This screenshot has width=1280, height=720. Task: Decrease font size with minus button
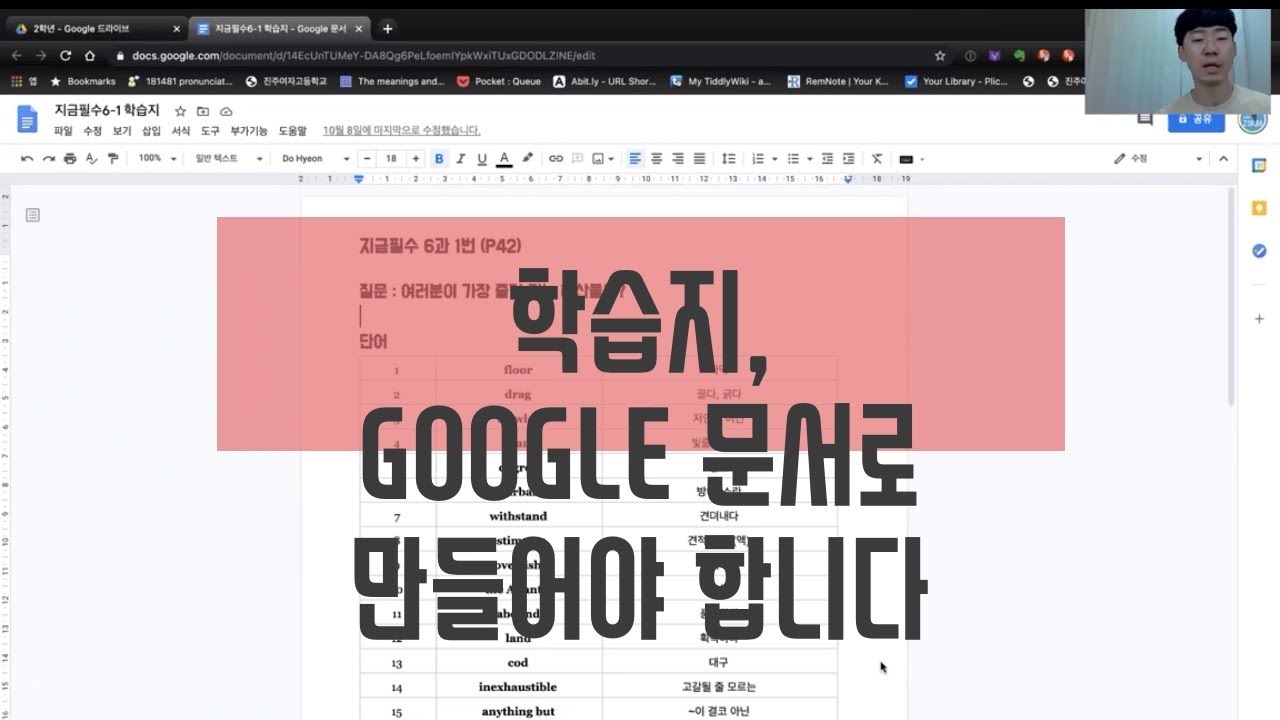367,158
